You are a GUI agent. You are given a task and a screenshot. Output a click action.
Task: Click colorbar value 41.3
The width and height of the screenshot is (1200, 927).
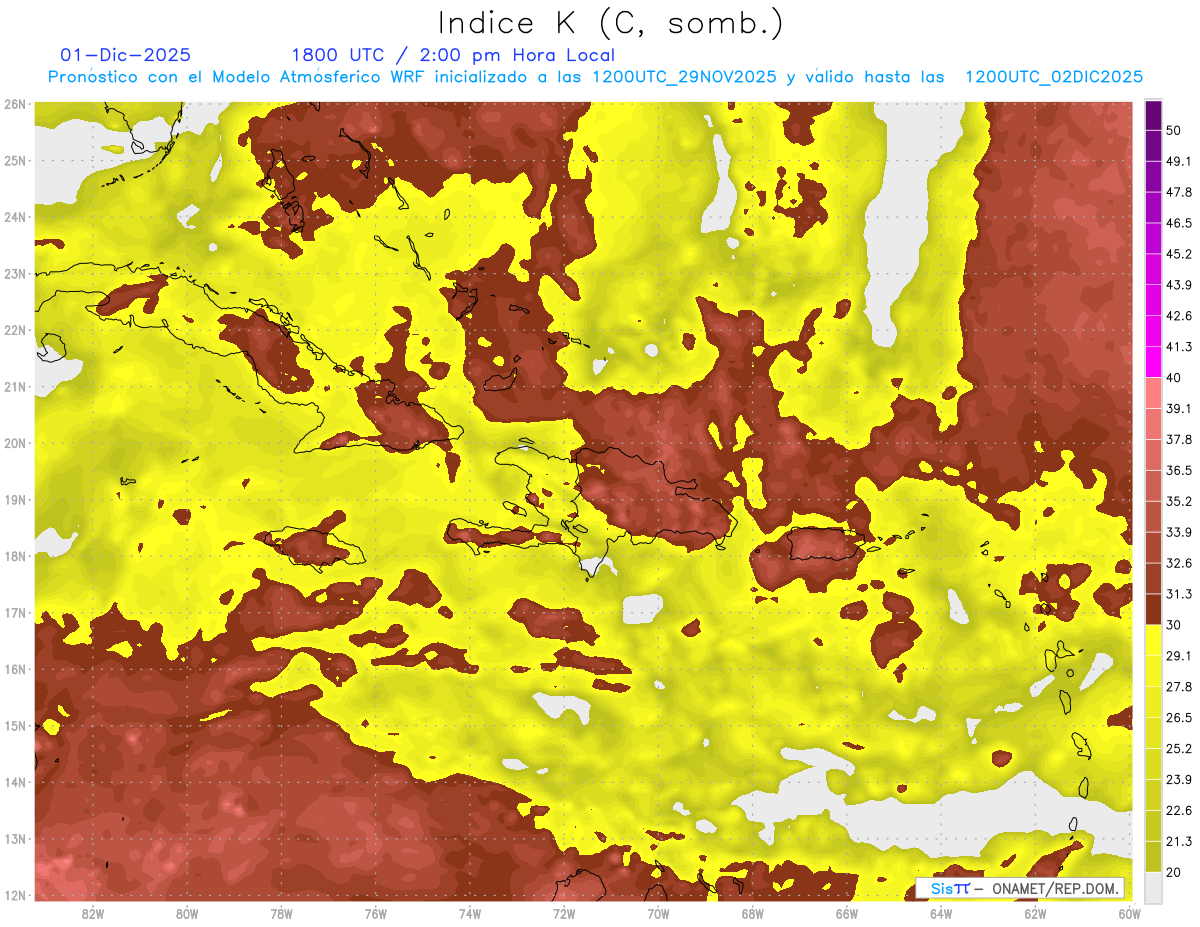pos(1178,346)
